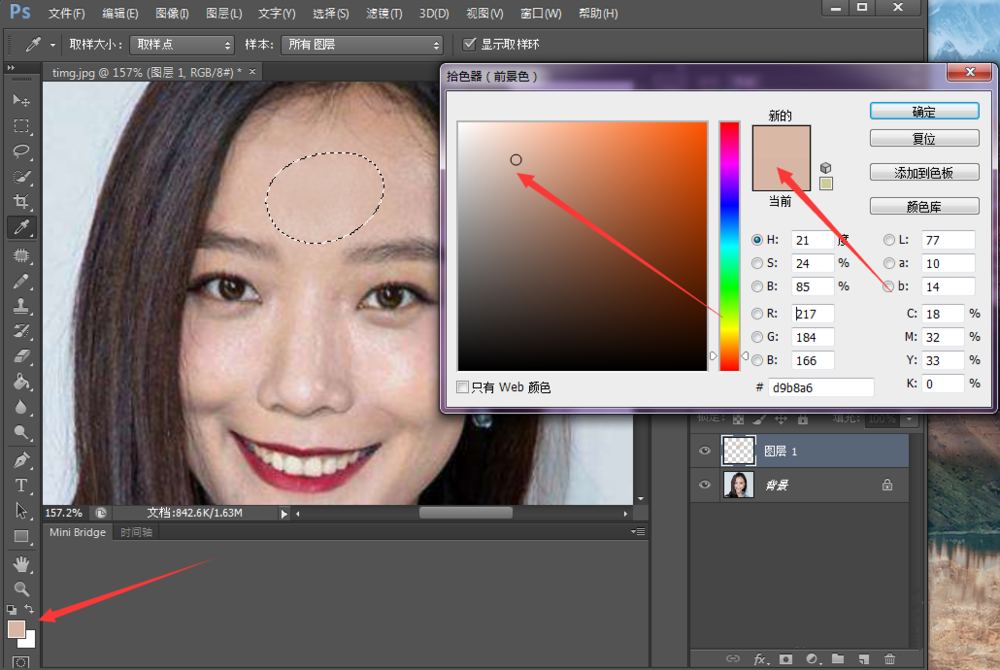
Task: Select the R red radio button
Action: (x=757, y=314)
